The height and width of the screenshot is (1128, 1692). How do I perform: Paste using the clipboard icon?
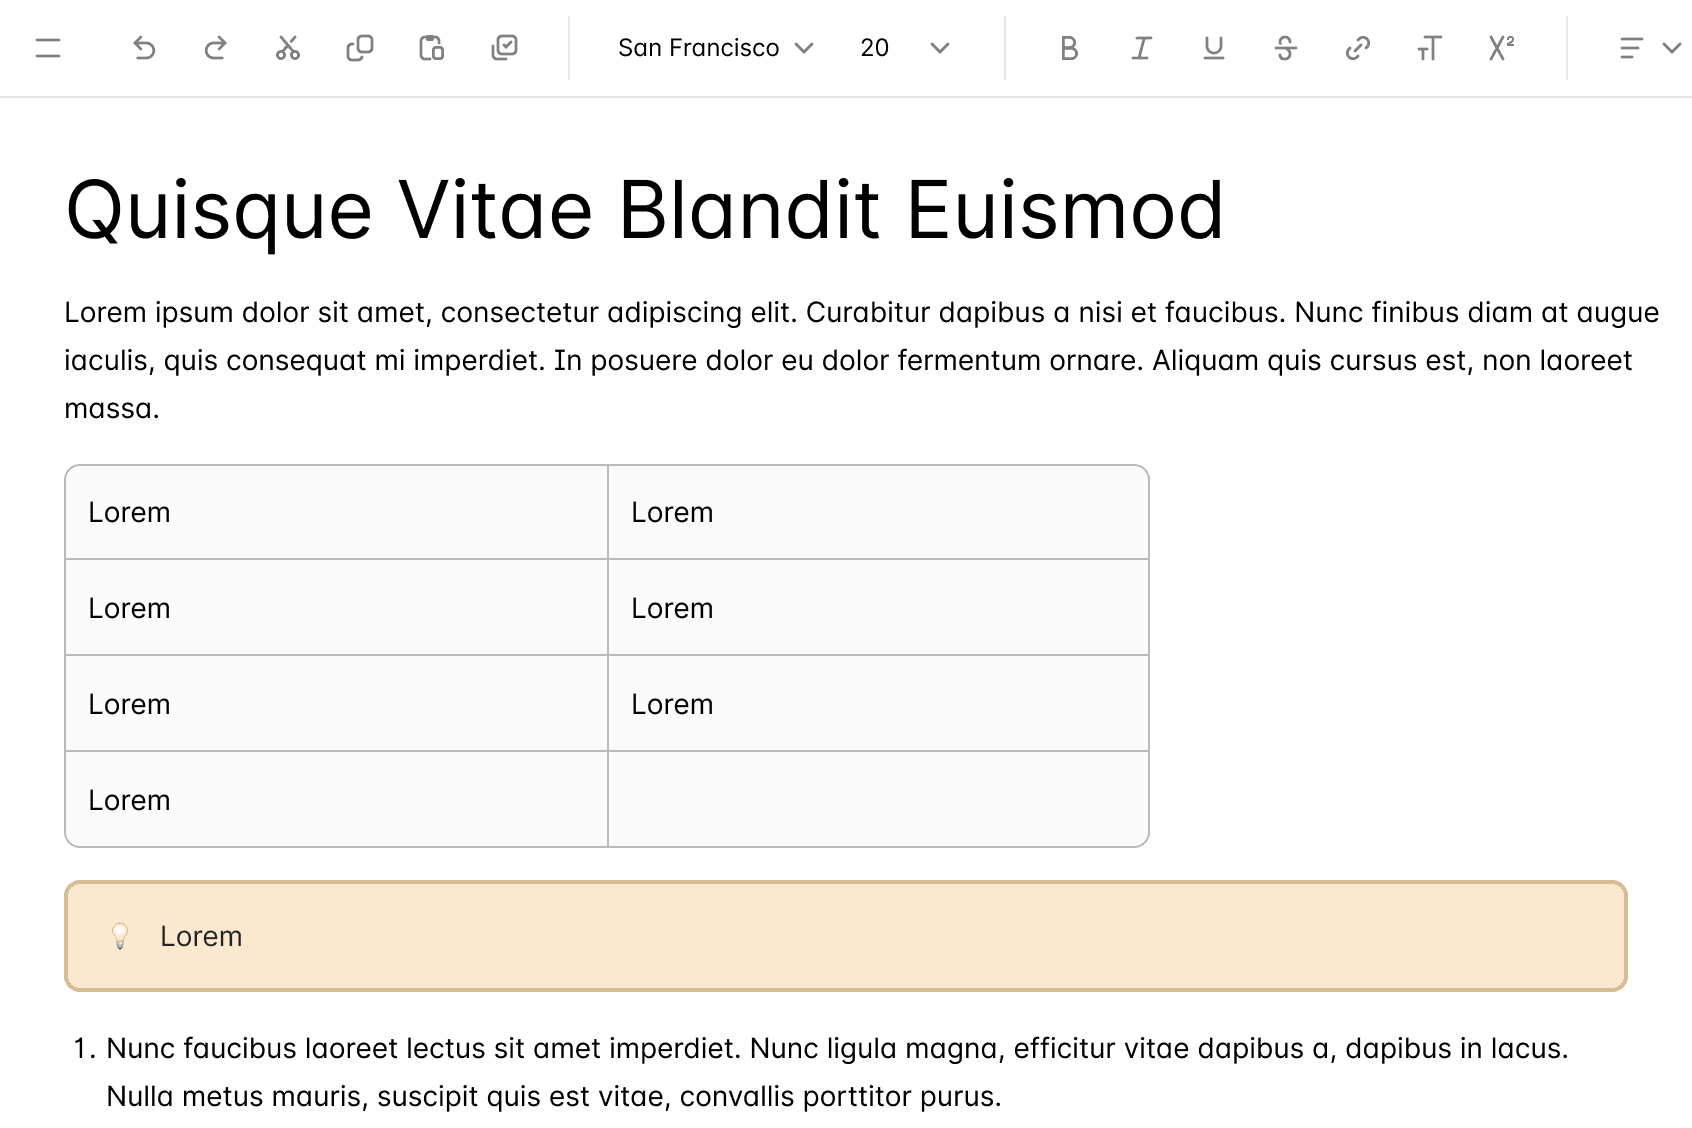[432, 48]
